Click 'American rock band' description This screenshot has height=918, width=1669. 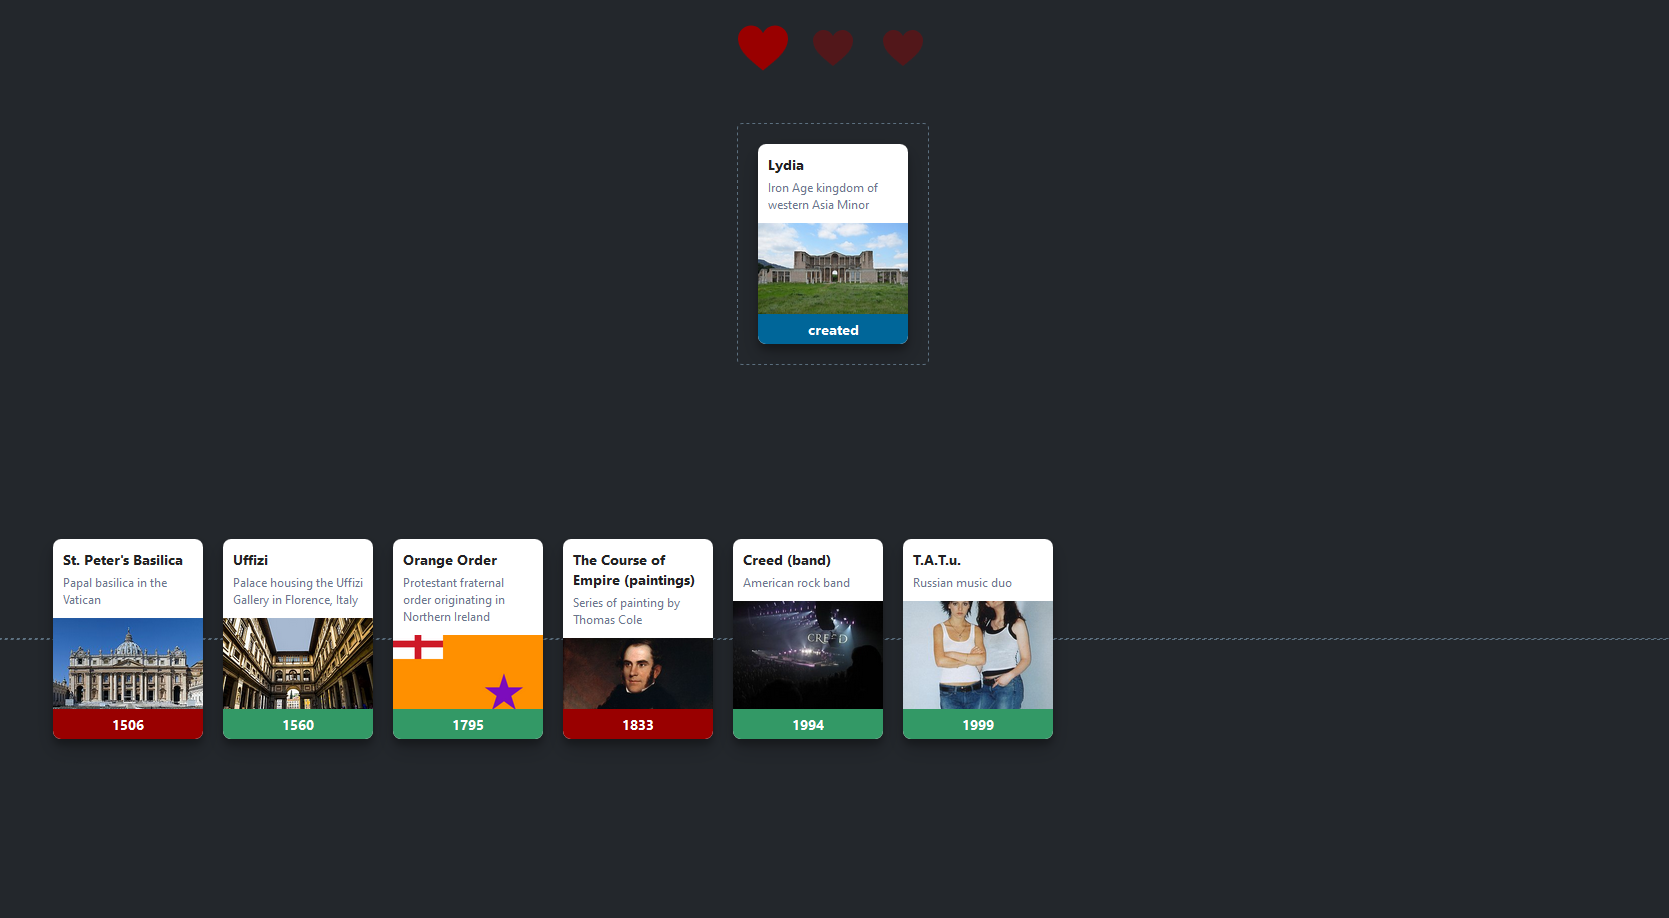(x=796, y=583)
